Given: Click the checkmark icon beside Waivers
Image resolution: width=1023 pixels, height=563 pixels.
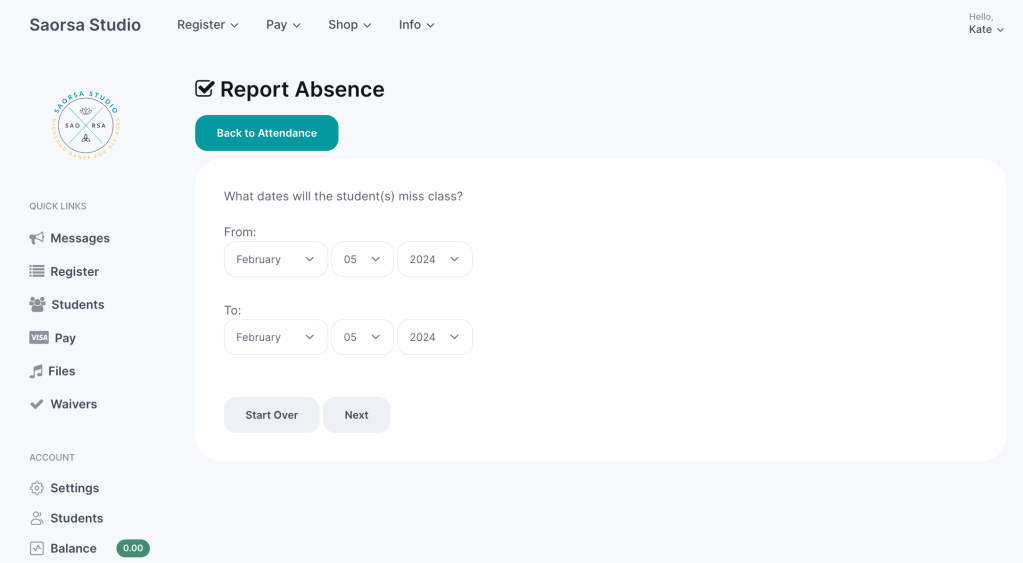Looking at the screenshot, I should [37, 404].
